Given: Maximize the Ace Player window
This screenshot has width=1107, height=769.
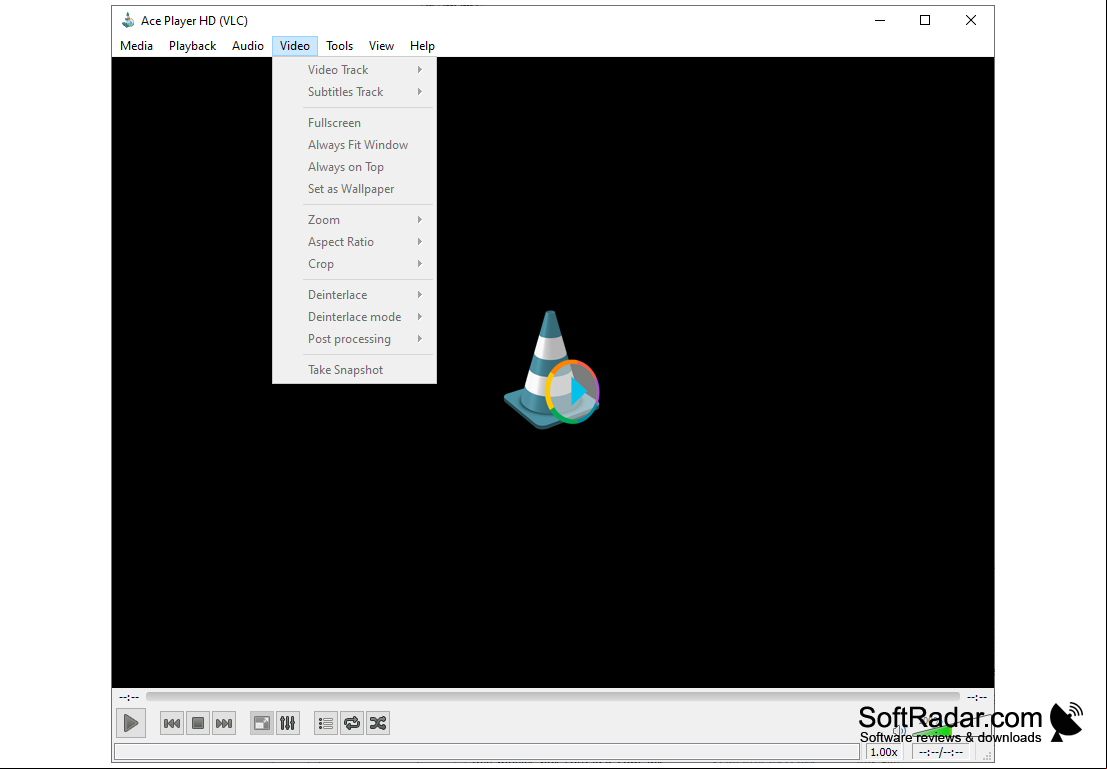Looking at the screenshot, I should 925,20.
